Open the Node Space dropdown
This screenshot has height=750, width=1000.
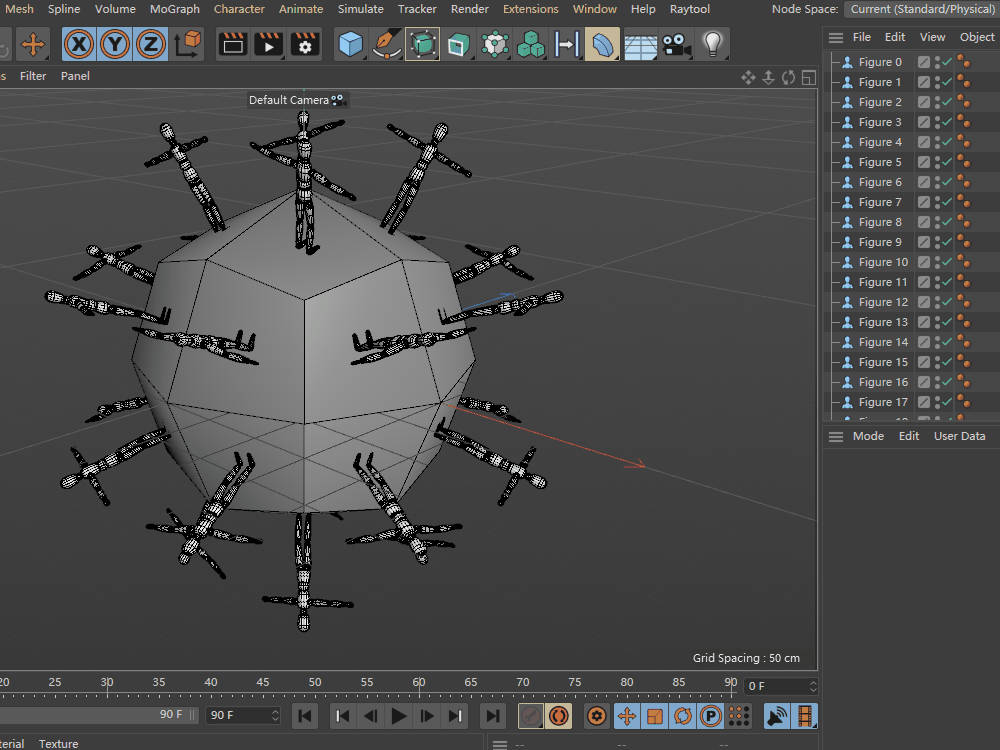921,9
